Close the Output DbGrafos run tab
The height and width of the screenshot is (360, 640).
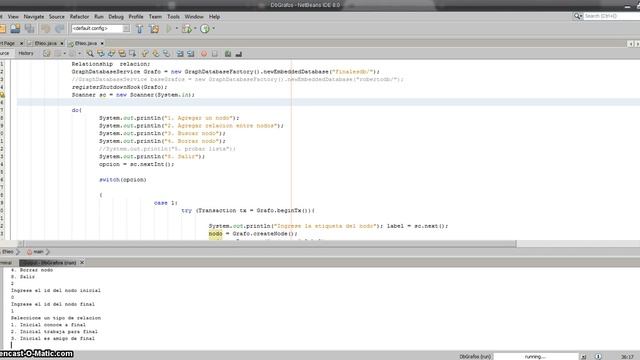pyautogui.click(x=82, y=262)
